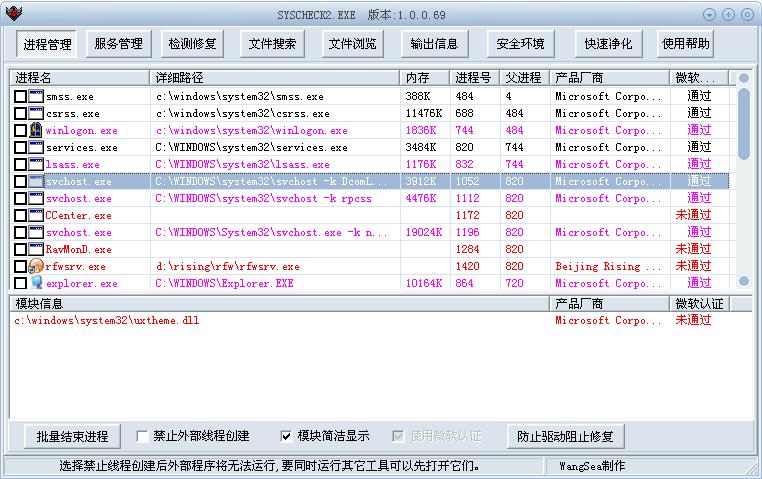Click WangSea制作 in status bar

click(x=592, y=466)
